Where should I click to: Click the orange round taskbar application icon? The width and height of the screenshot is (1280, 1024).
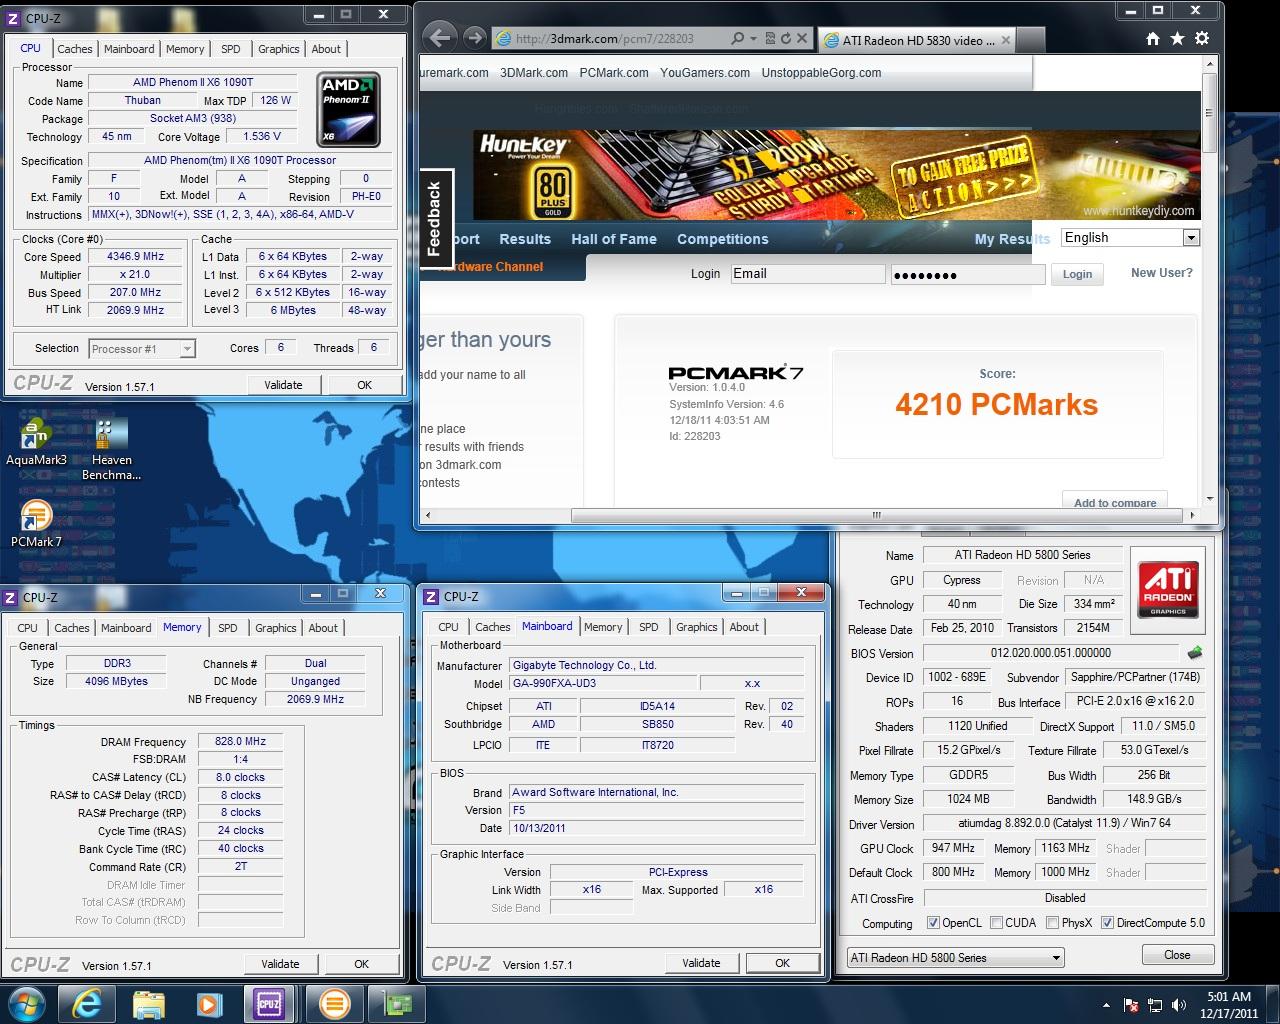click(333, 1004)
